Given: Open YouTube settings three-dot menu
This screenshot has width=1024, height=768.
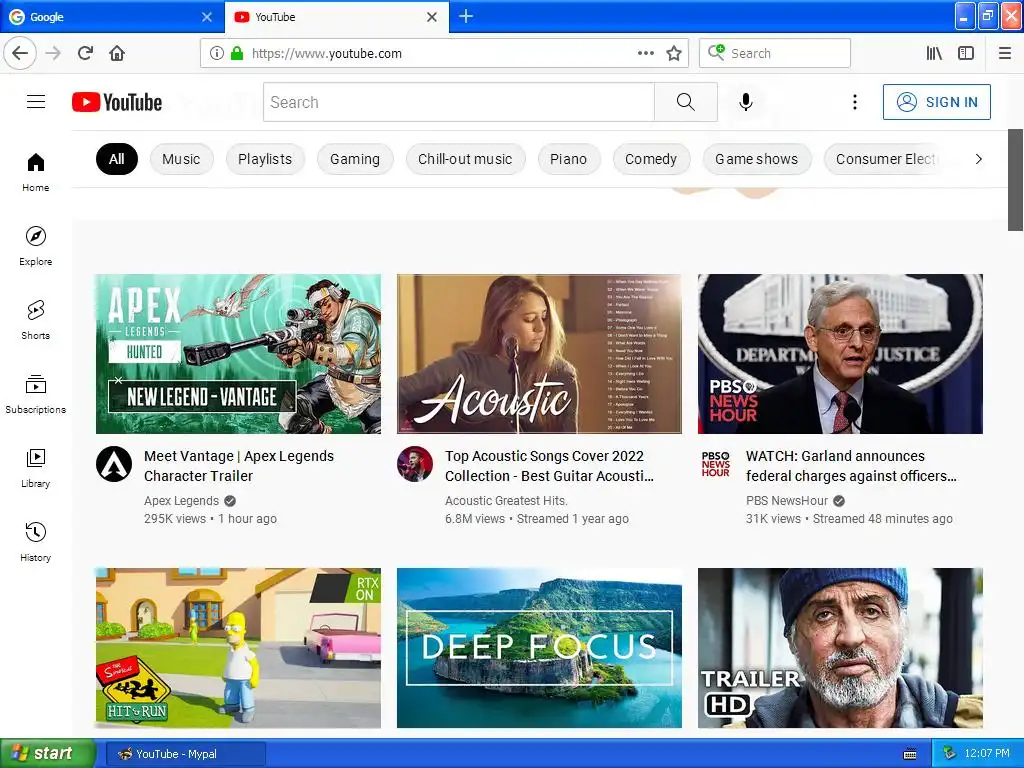Looking at the screenshot, I should [854, 102].
